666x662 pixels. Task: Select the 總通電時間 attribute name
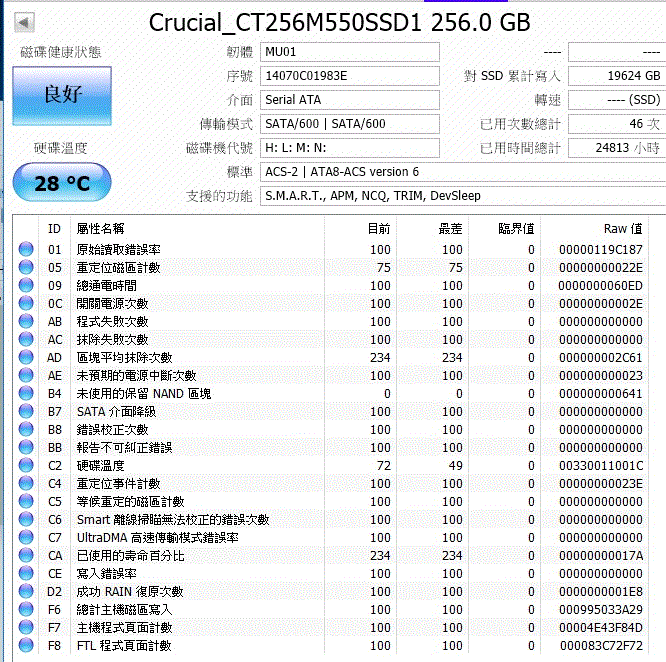pos(107,286)
